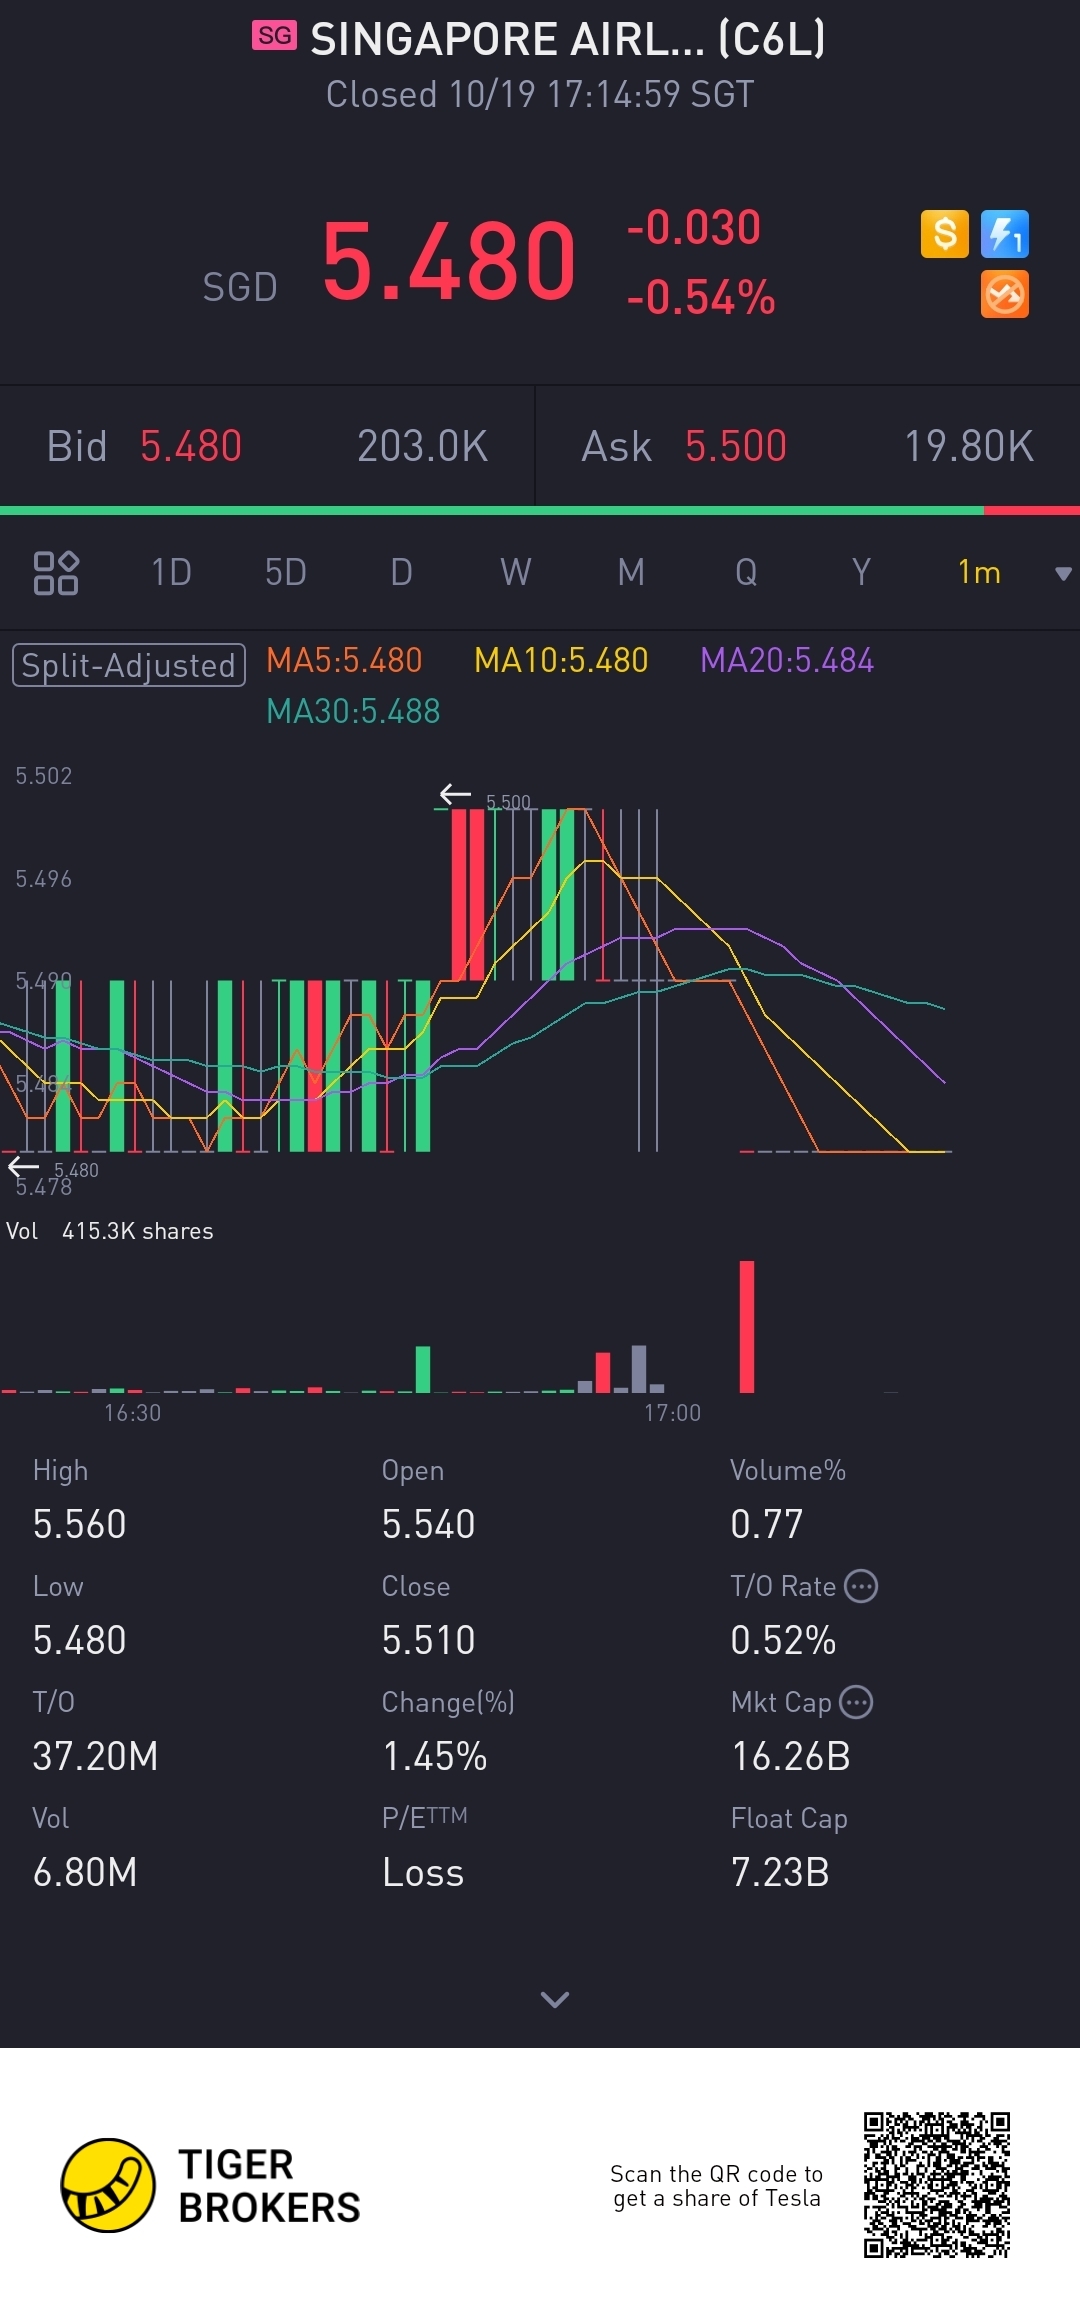Tap the green volume bar before 17:00
Image resolution: width=1080 pixels, height=2324 pixels.
point(423,1369)
